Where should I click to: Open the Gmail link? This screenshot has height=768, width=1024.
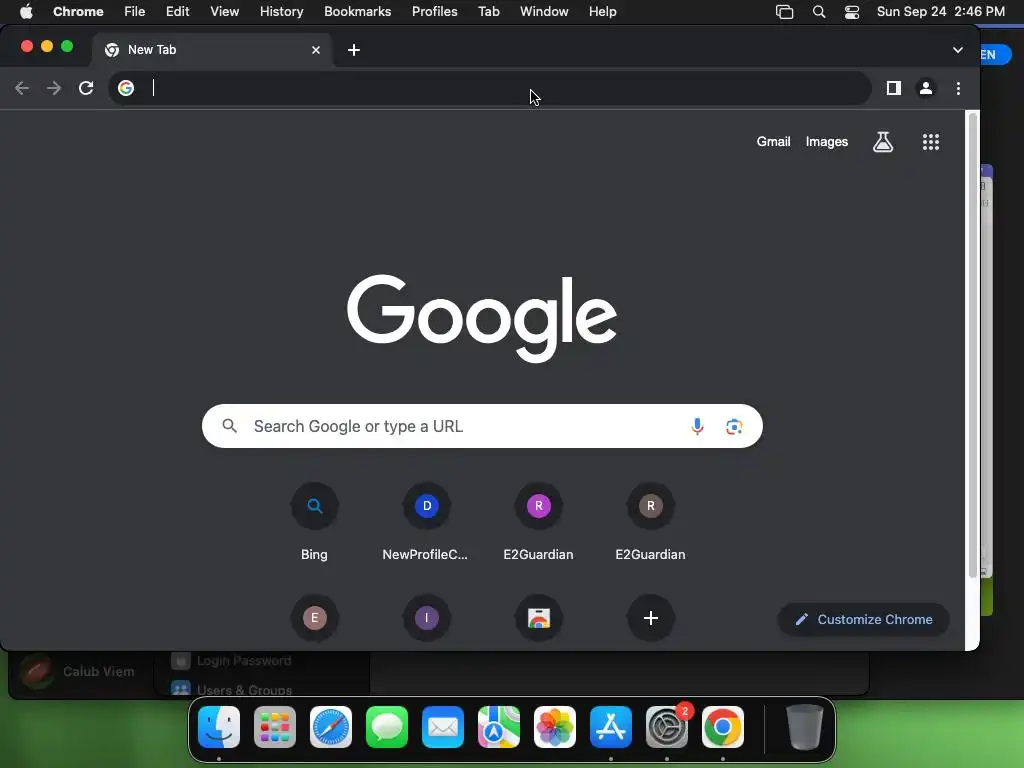773,142
